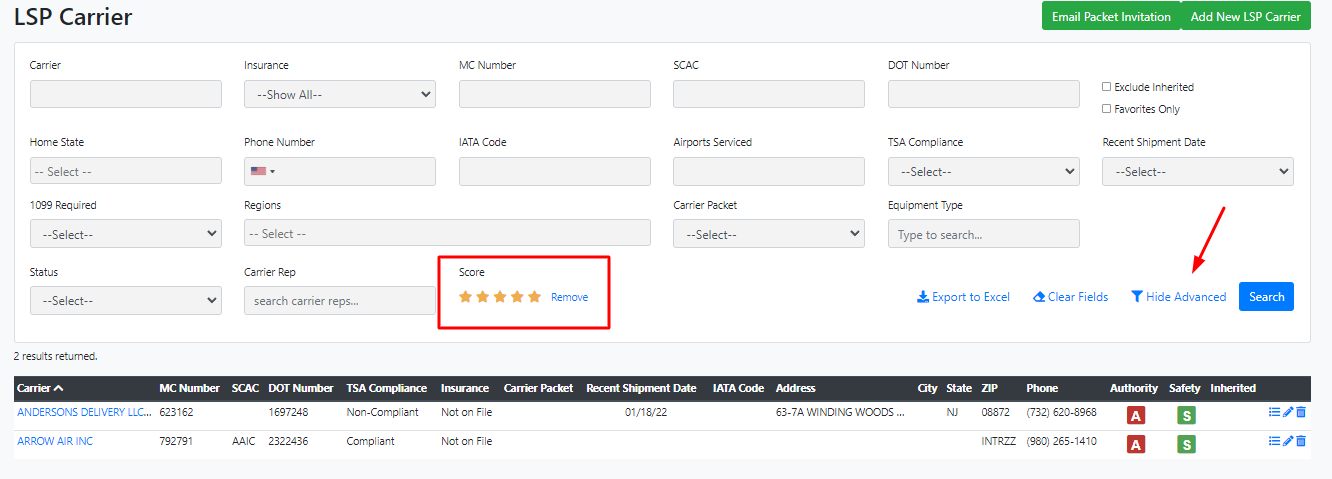Viewport: 1332px width, 479px height.
Task: Click the shipment date 01/18/22
Action: pos(646,412)
